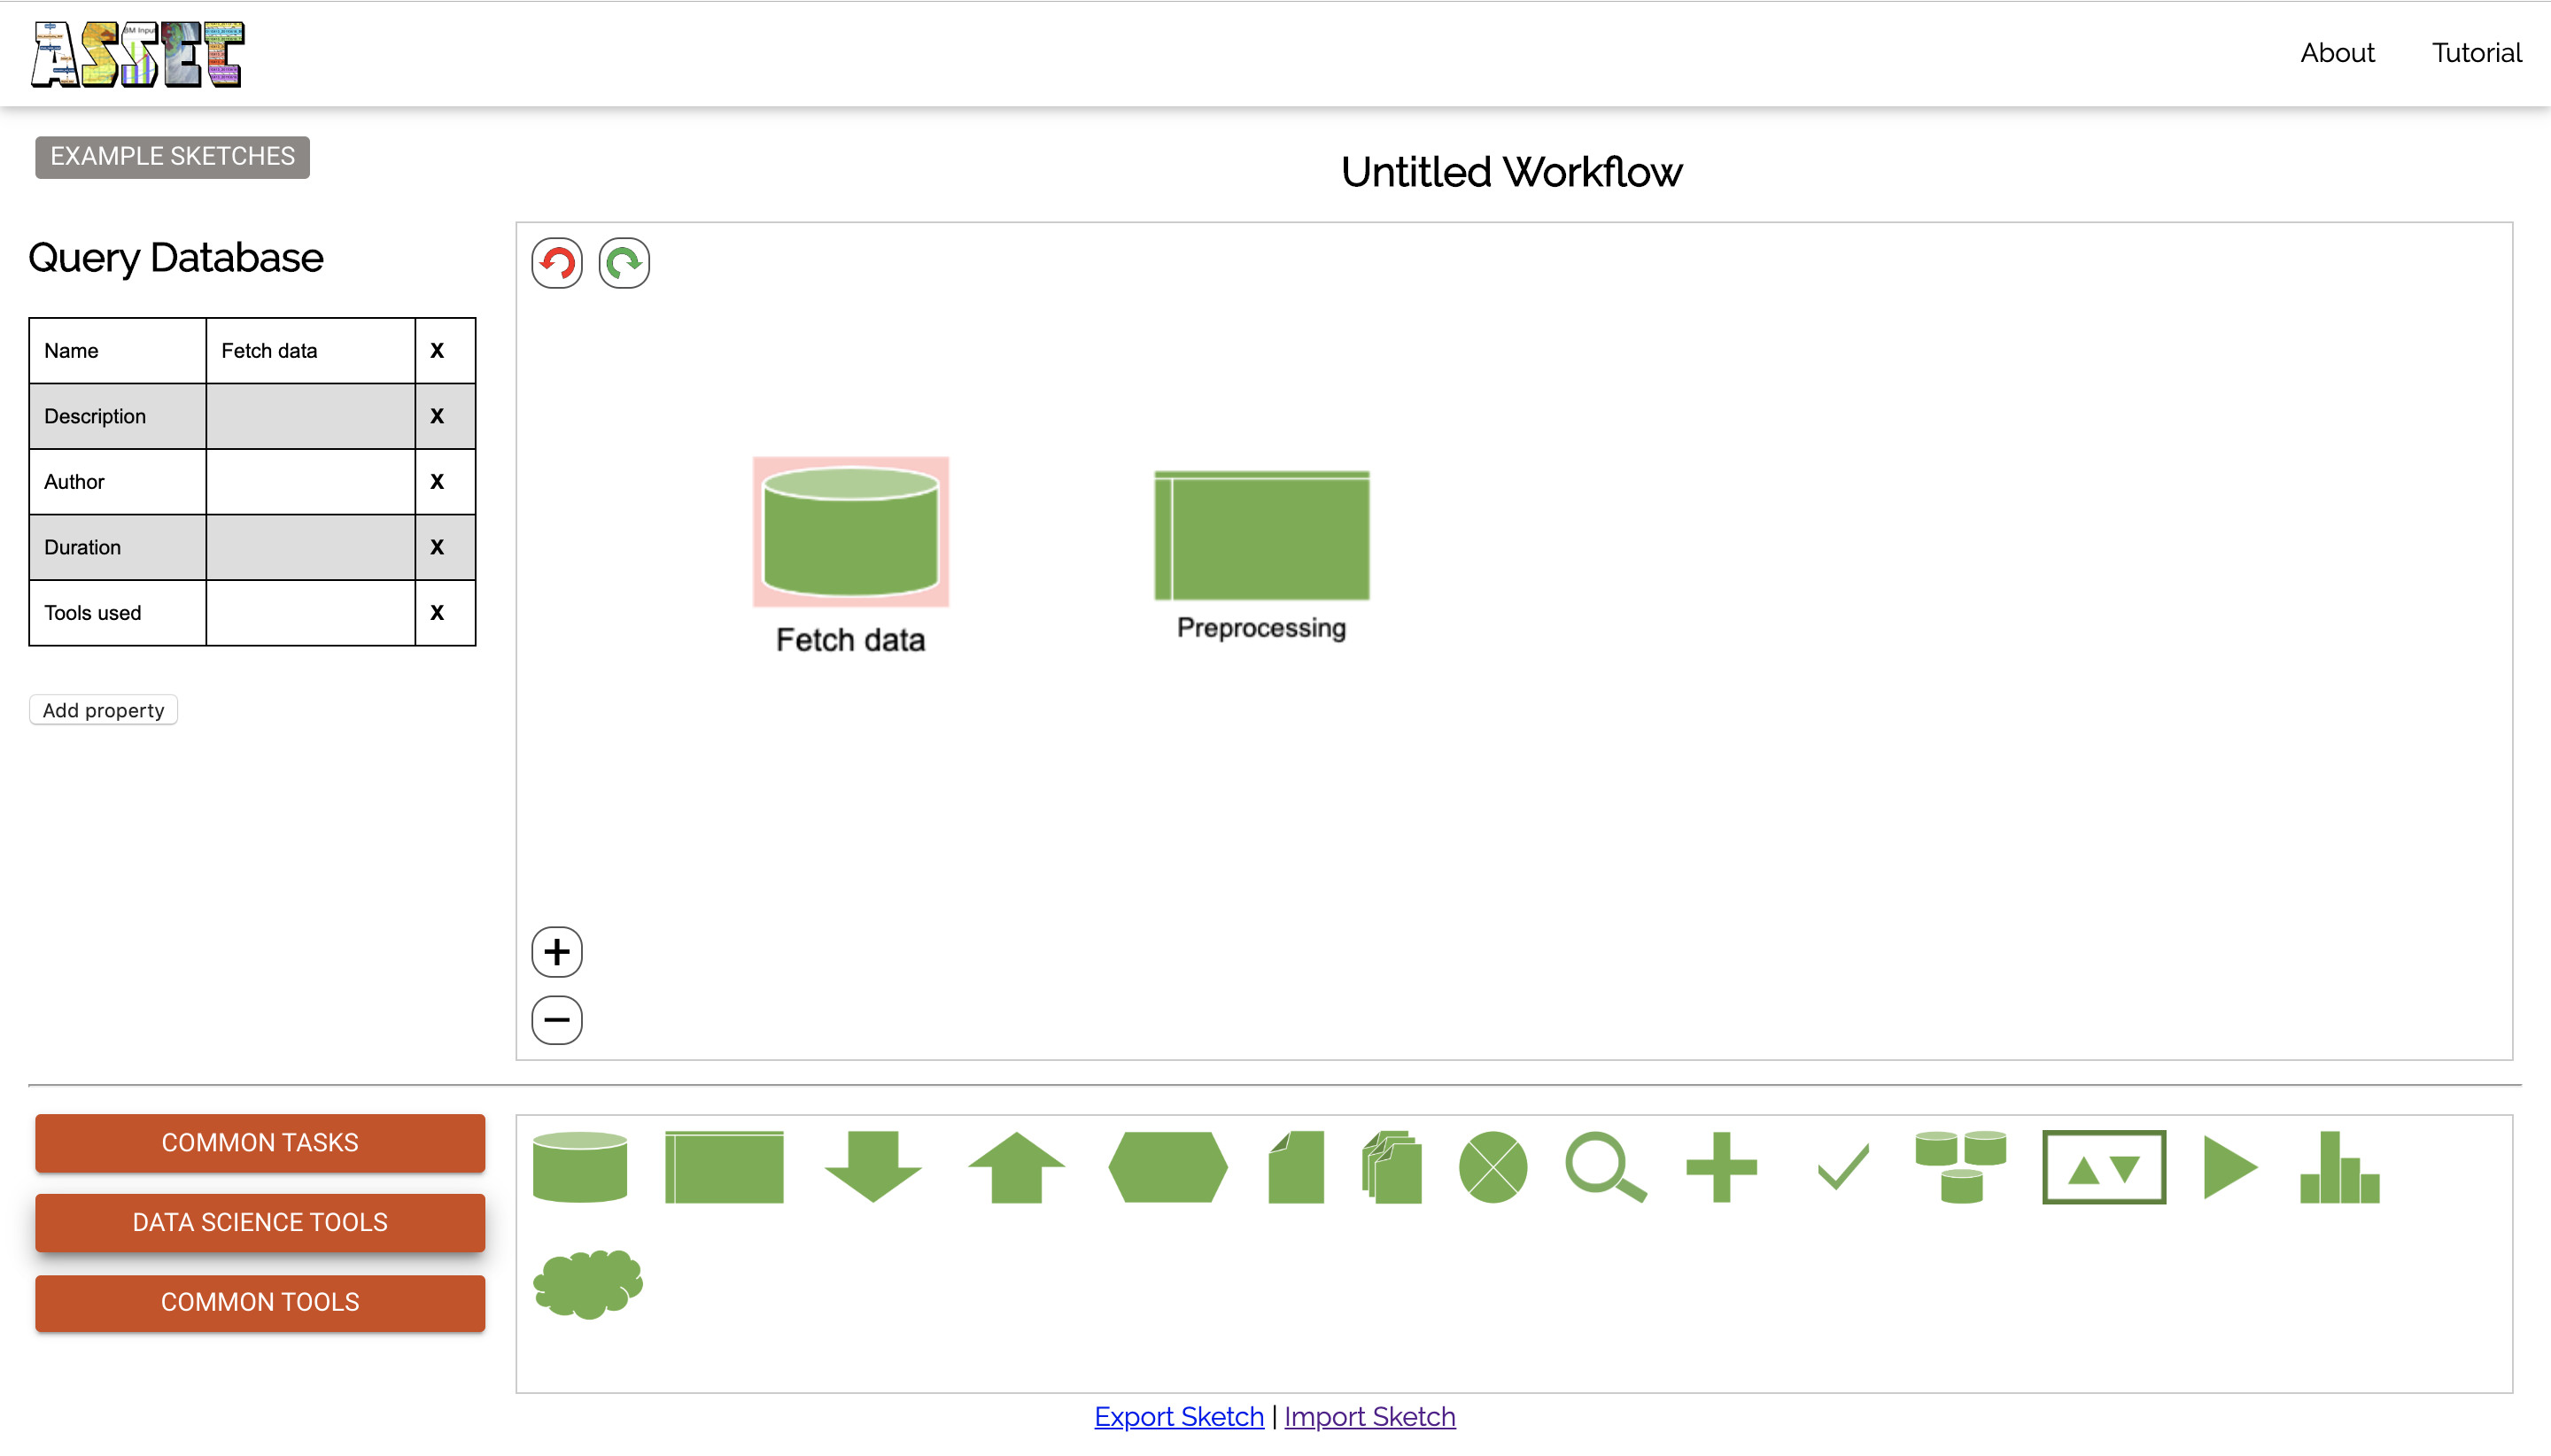Choose the three cylinders database cluster icon
Viewport: 2551px width, 1456px height.
(1960, 1167)
